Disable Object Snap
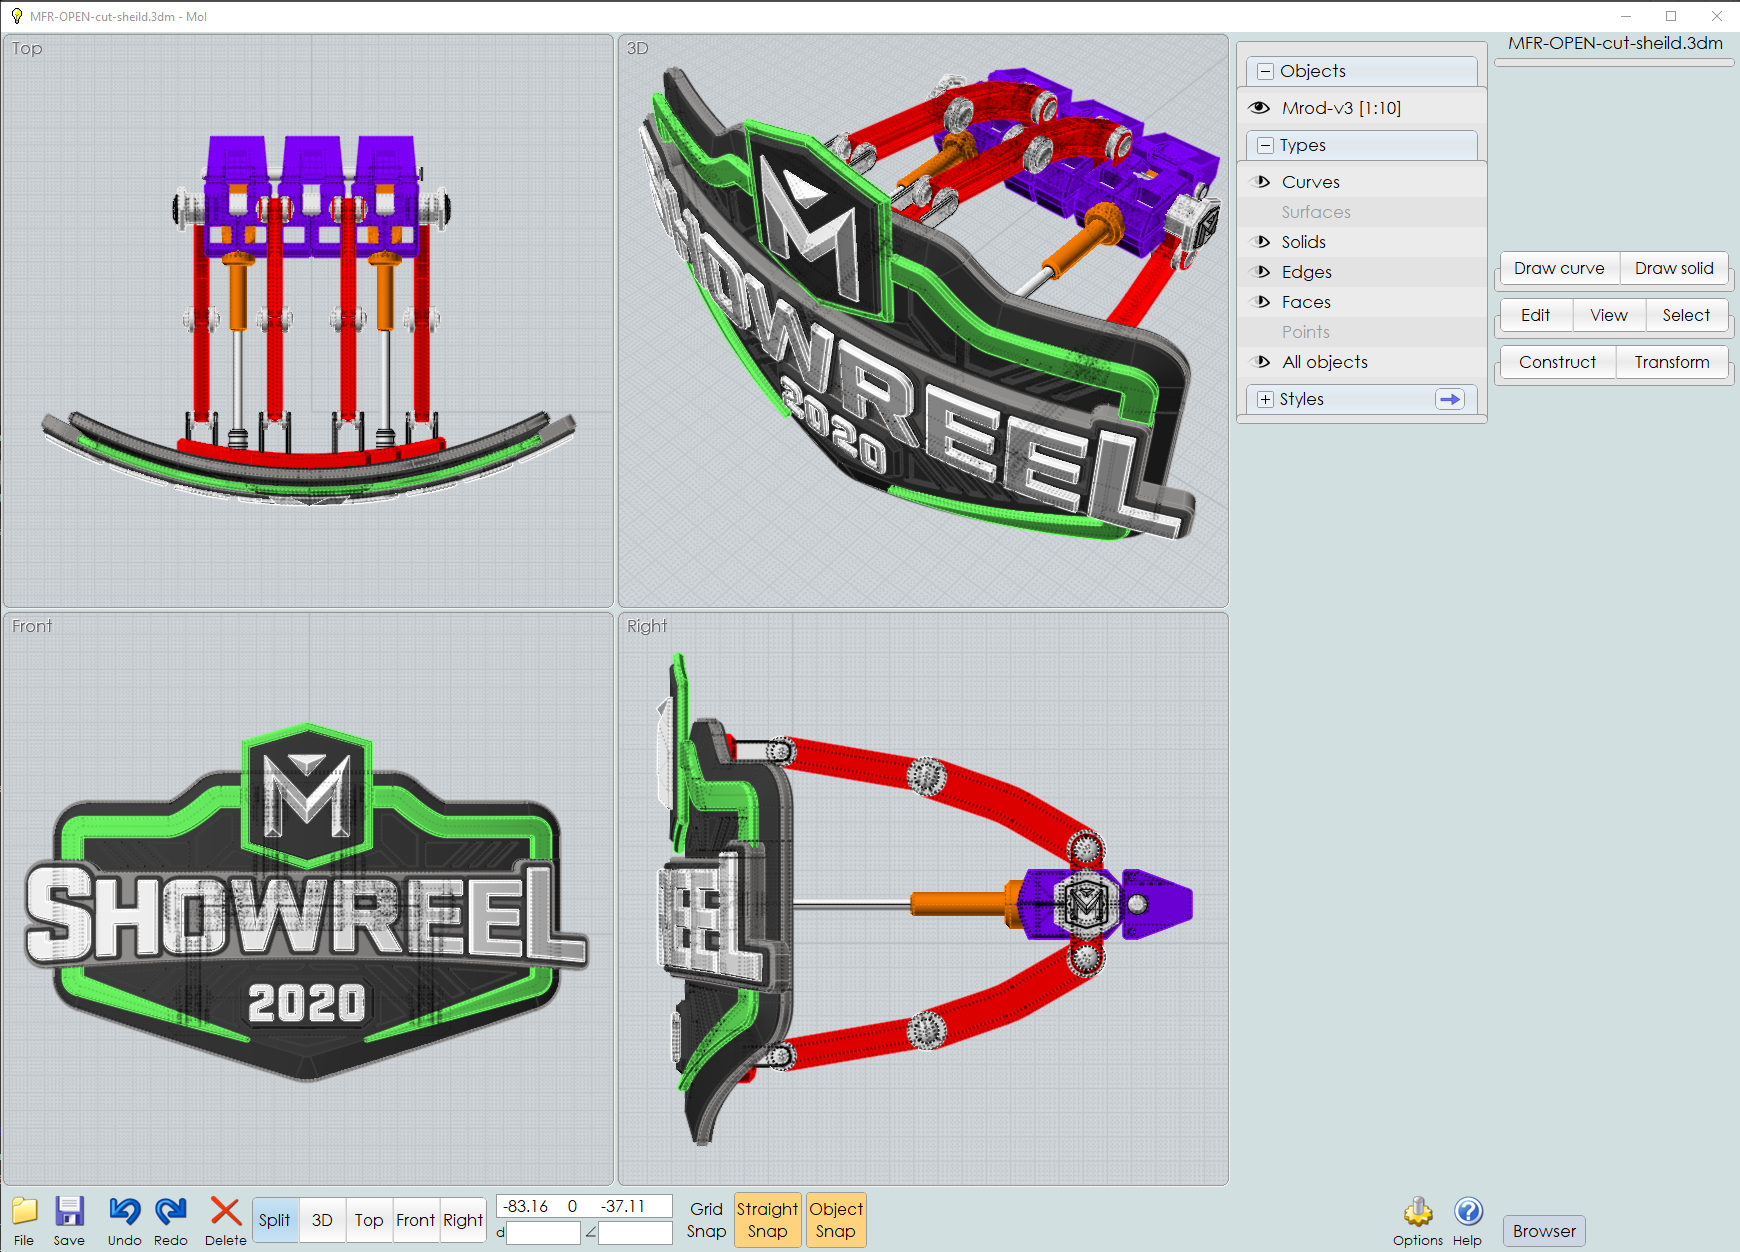Screen dimensions: 1740x1252 coord(836,1220)
